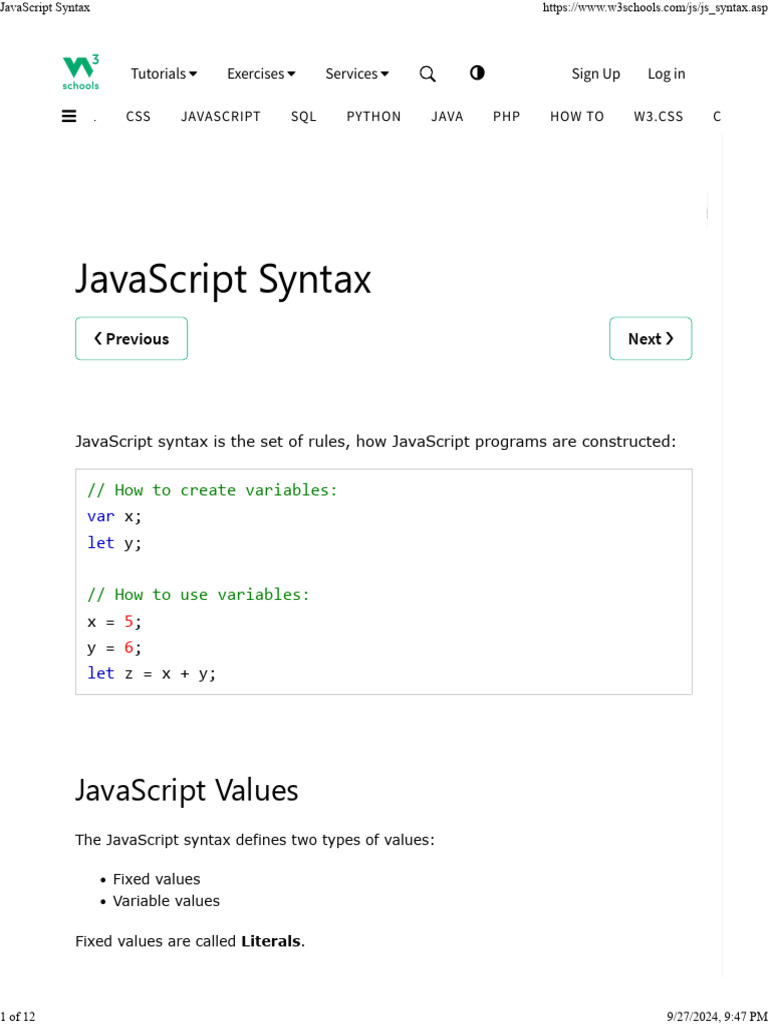Click the W3Schools logo

pos(81,72)
